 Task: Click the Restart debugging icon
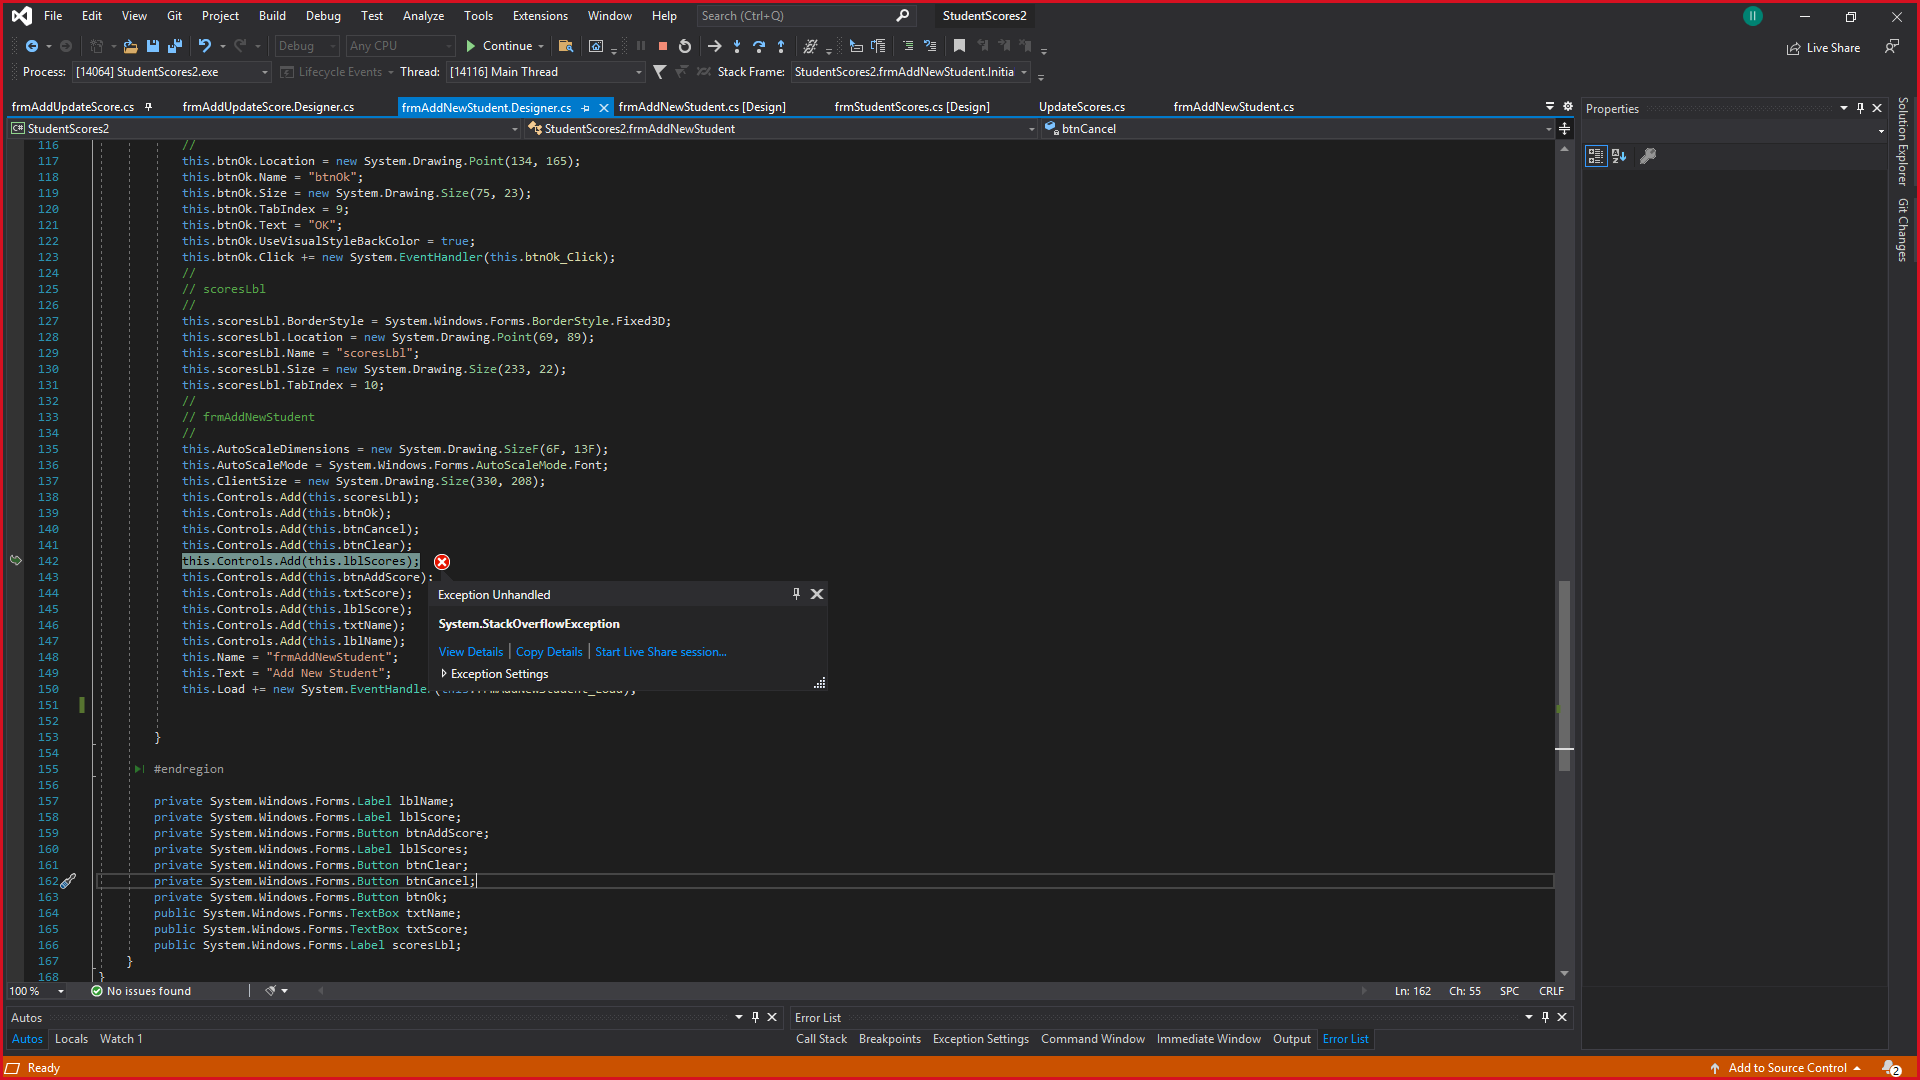[x=685, y=46]
